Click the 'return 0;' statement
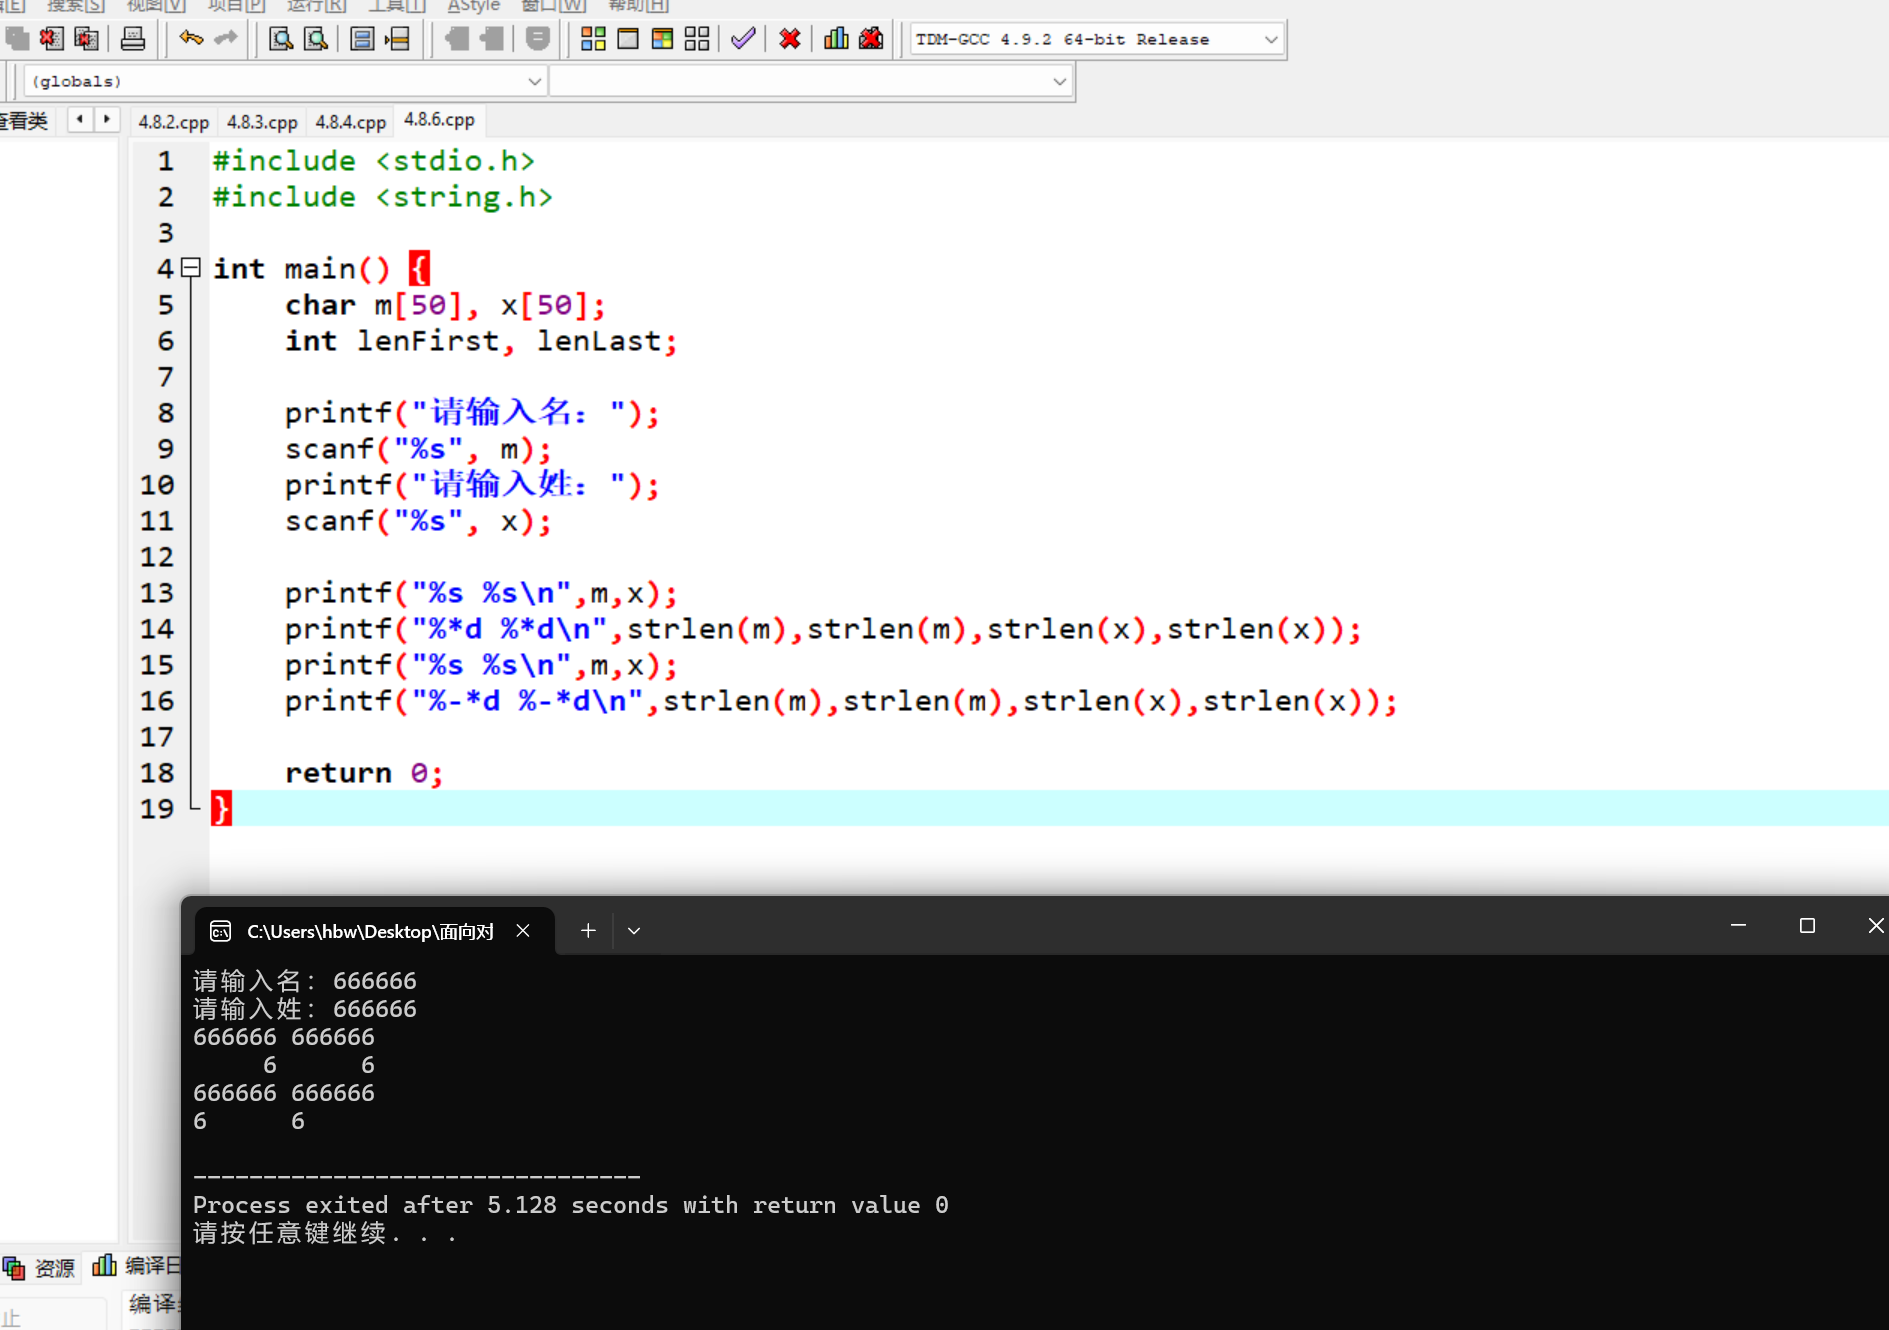 (x=364, y=773)
